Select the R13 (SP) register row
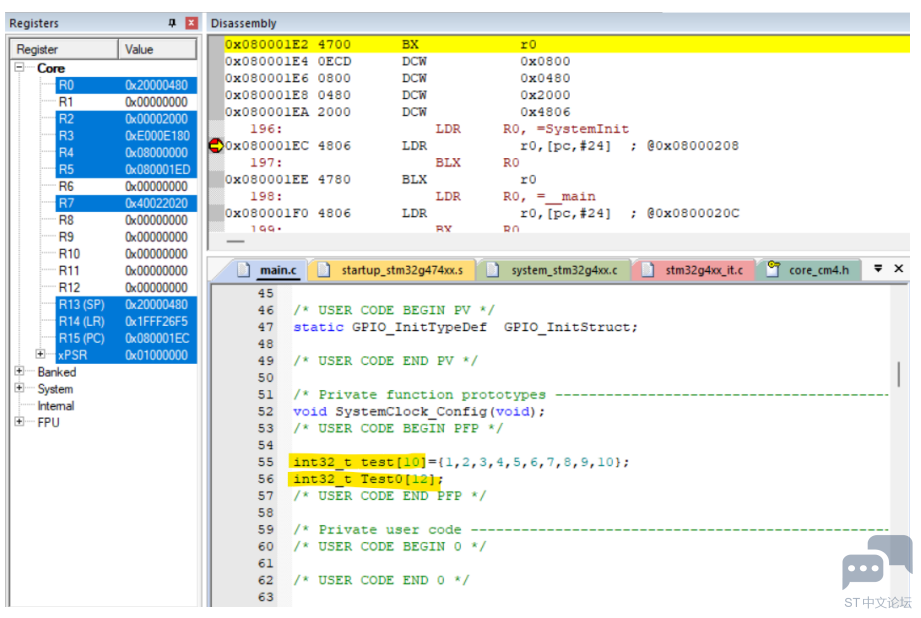The image size is (921, 618). click(126, 304)
